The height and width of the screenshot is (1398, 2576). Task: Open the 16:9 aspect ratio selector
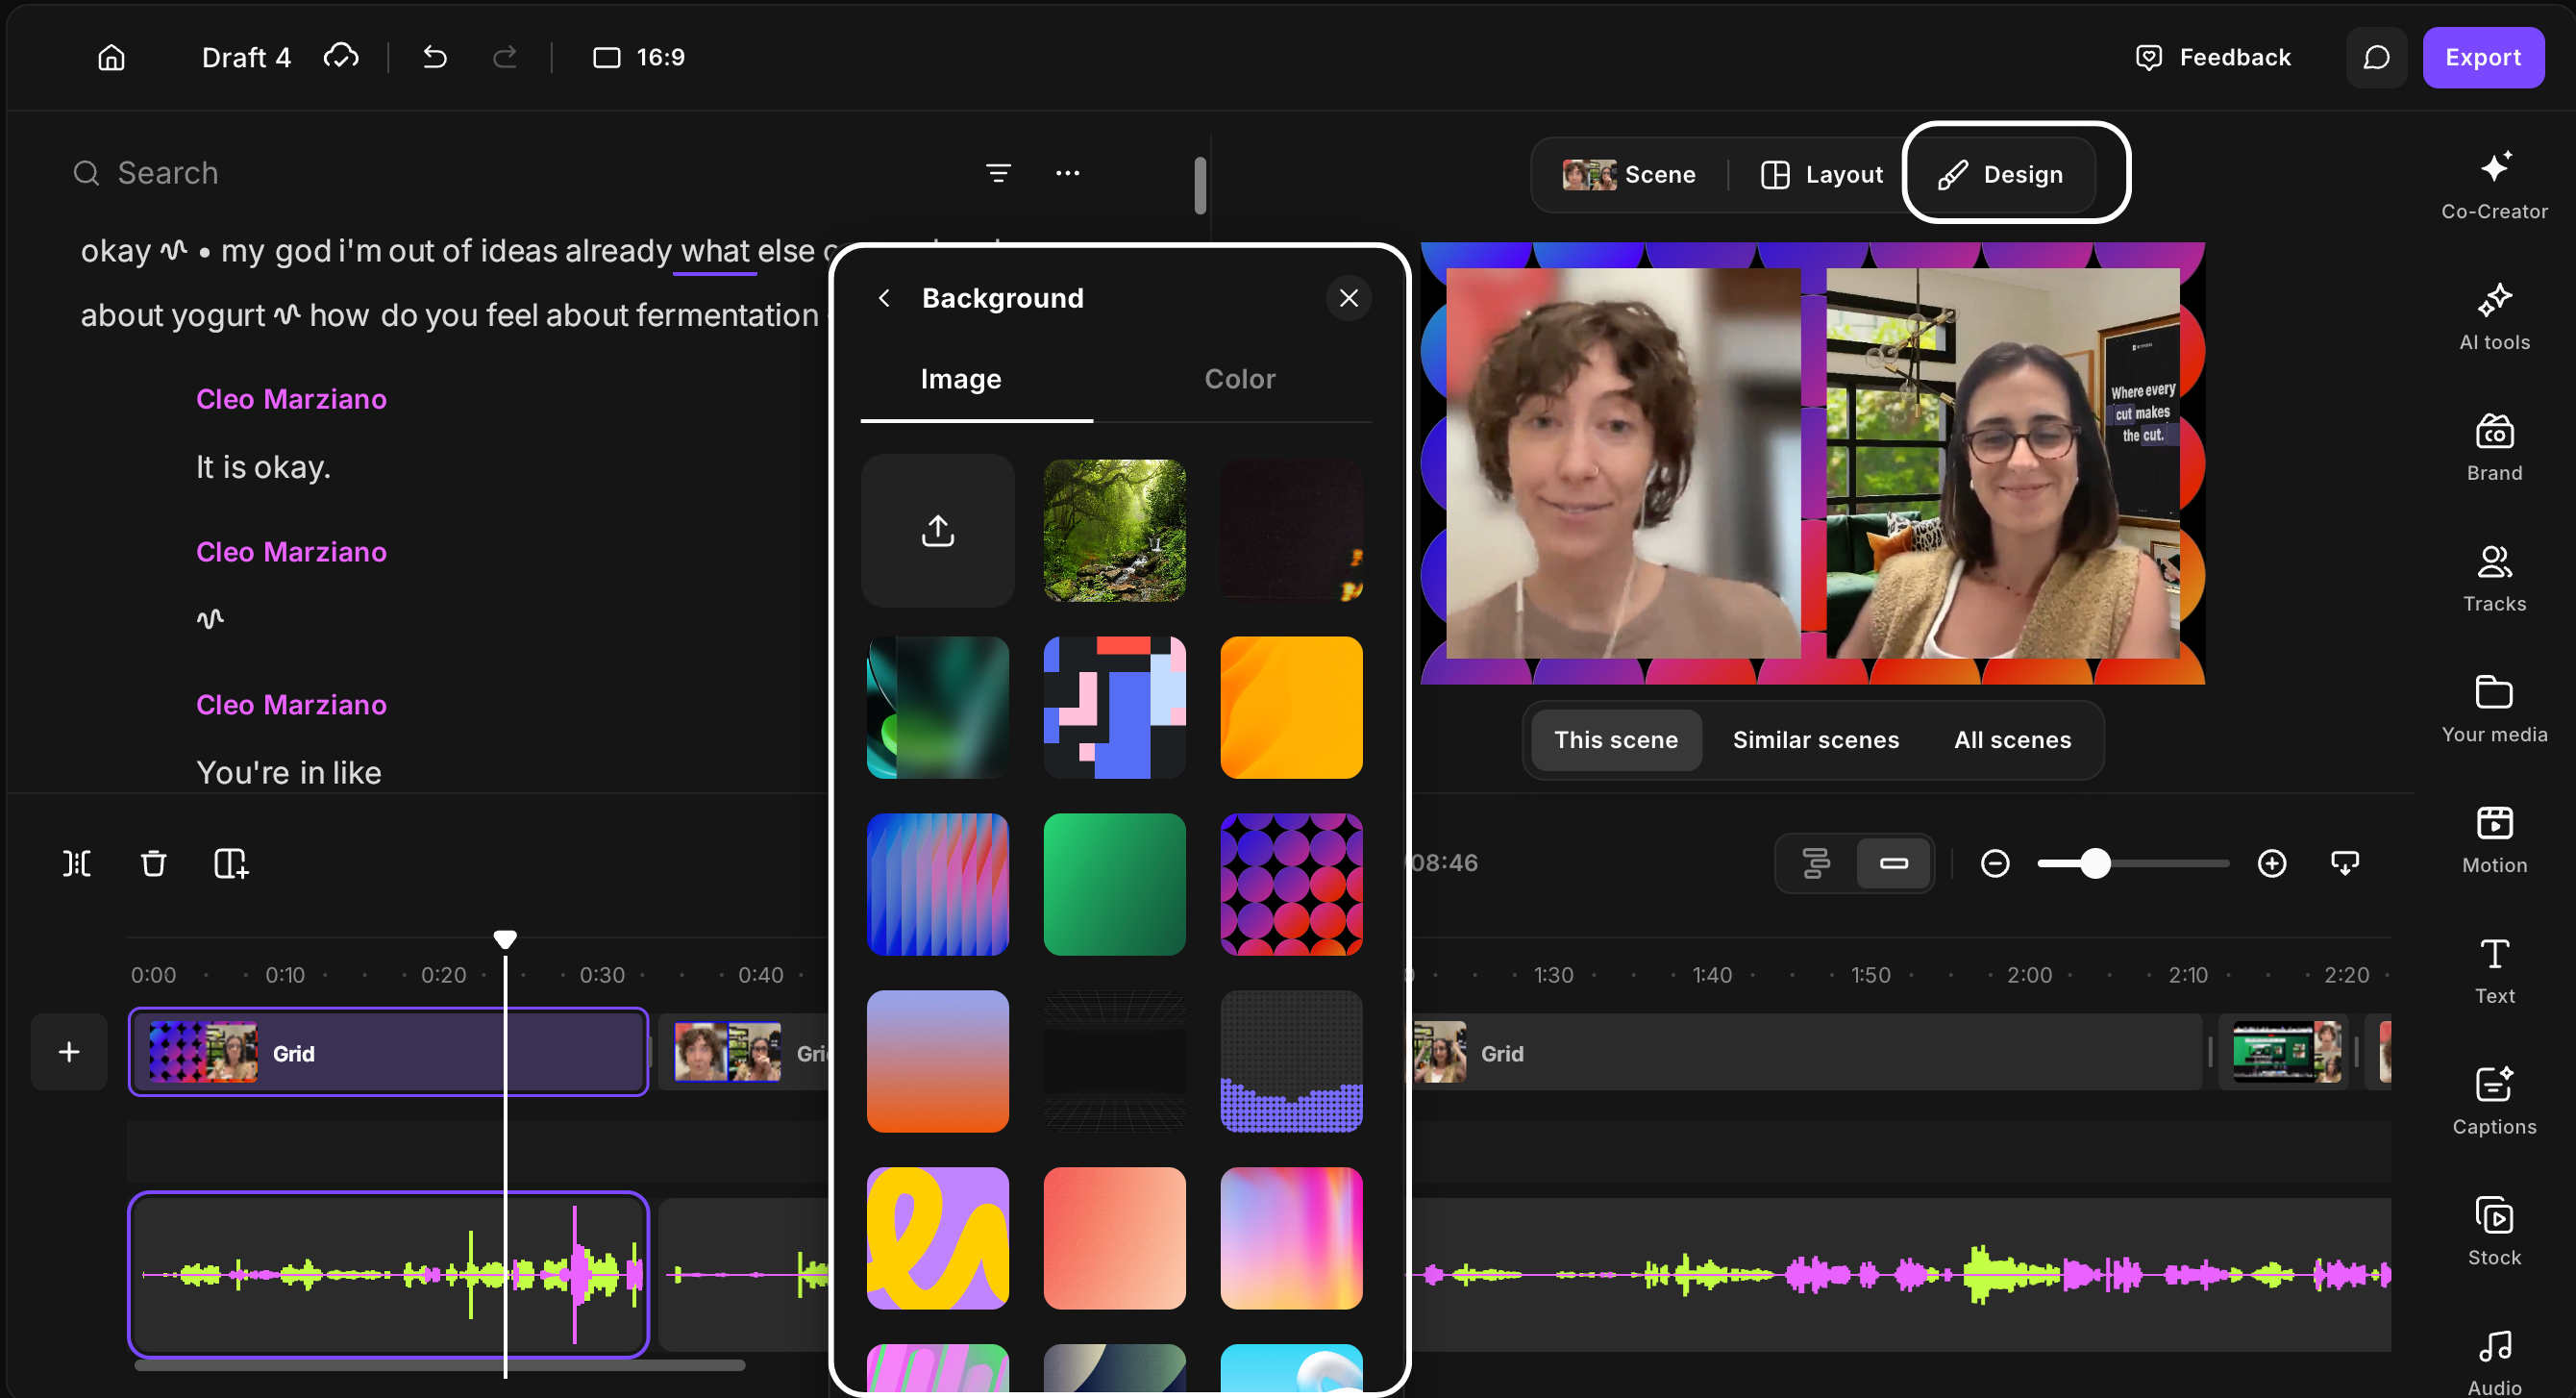point(639,57)
